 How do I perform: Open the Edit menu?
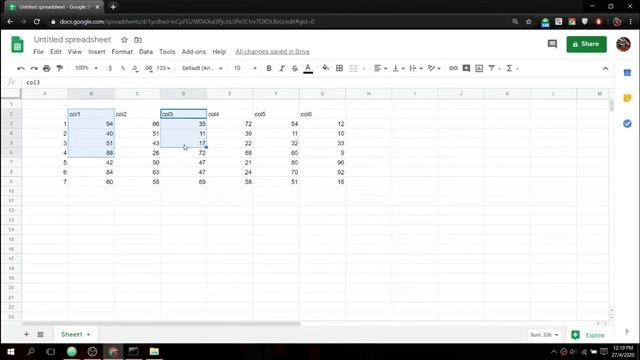[x=56, y=52]
